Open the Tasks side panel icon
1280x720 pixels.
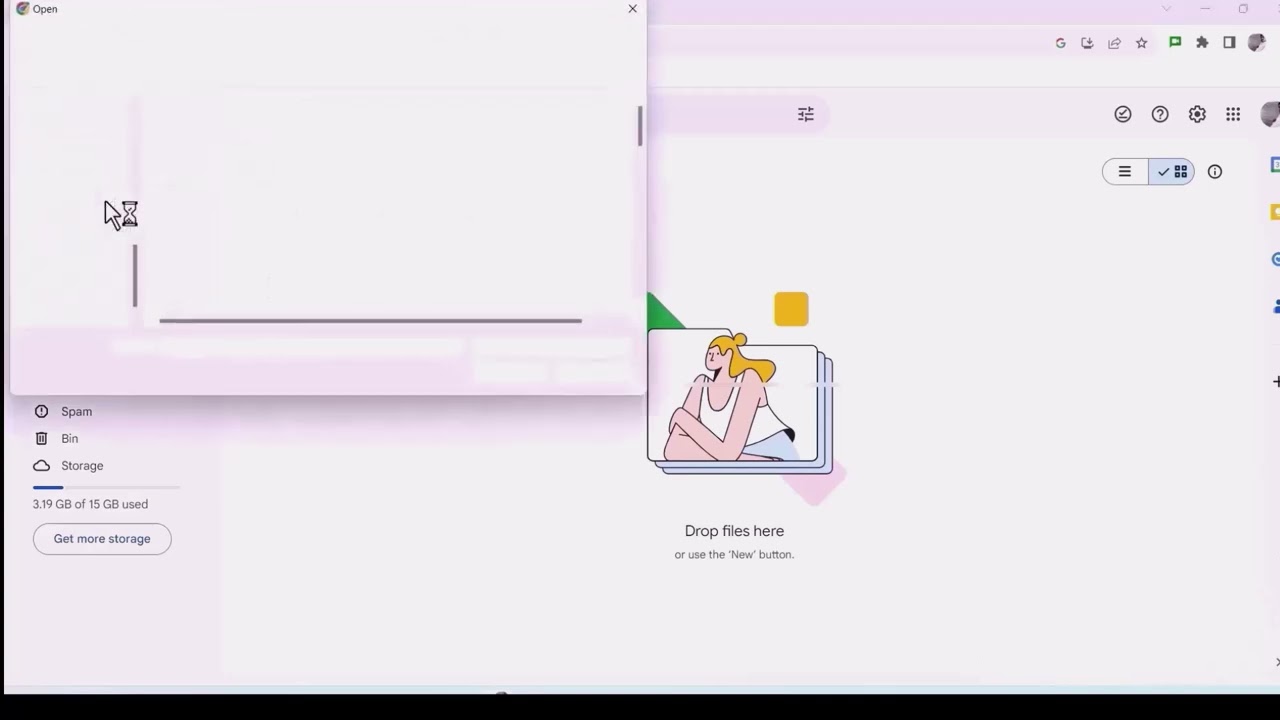1275,259
